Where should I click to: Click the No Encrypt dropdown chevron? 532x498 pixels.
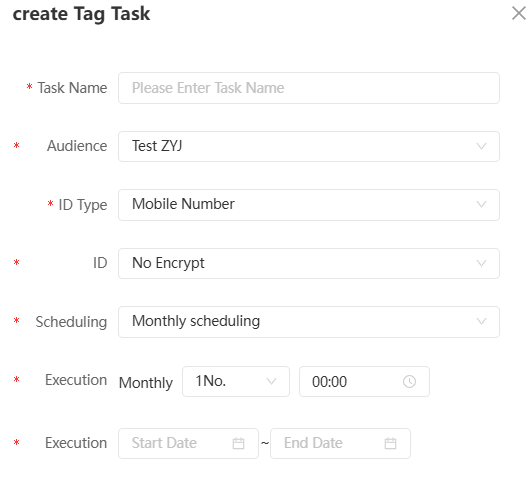pos(481,263)
